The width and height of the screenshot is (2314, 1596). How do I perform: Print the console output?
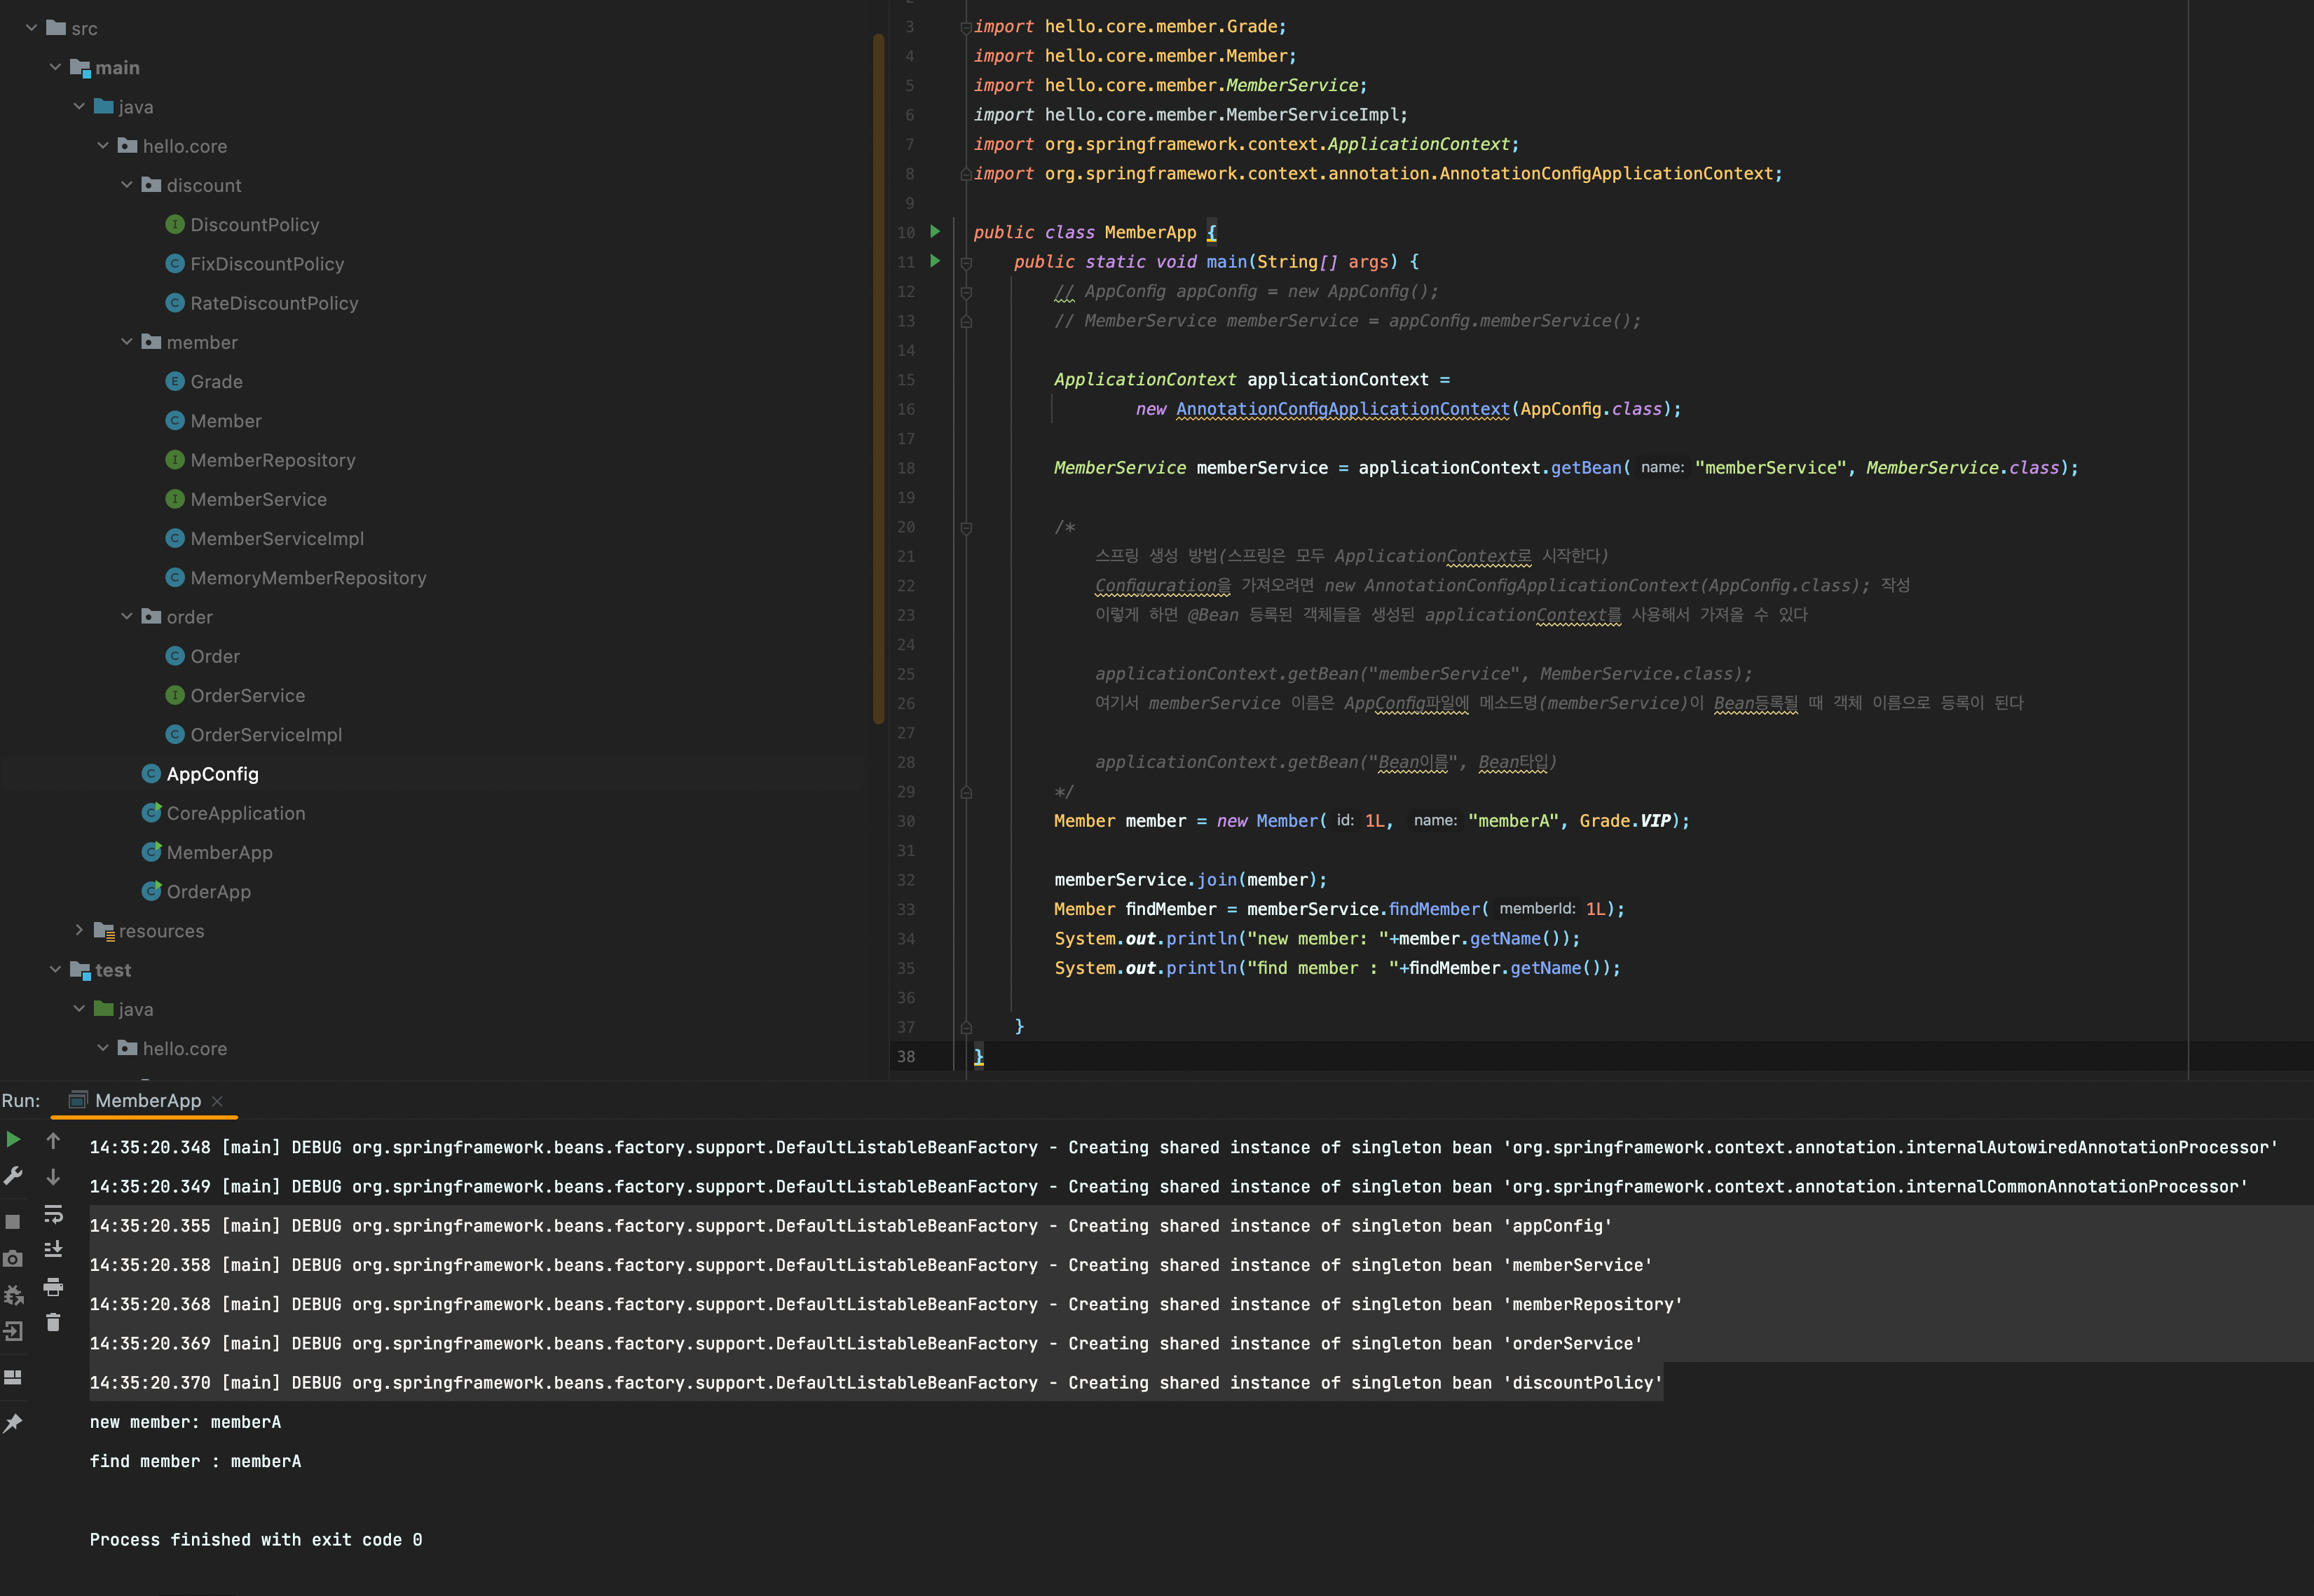pyautogui.click(x=53, y=1286)
